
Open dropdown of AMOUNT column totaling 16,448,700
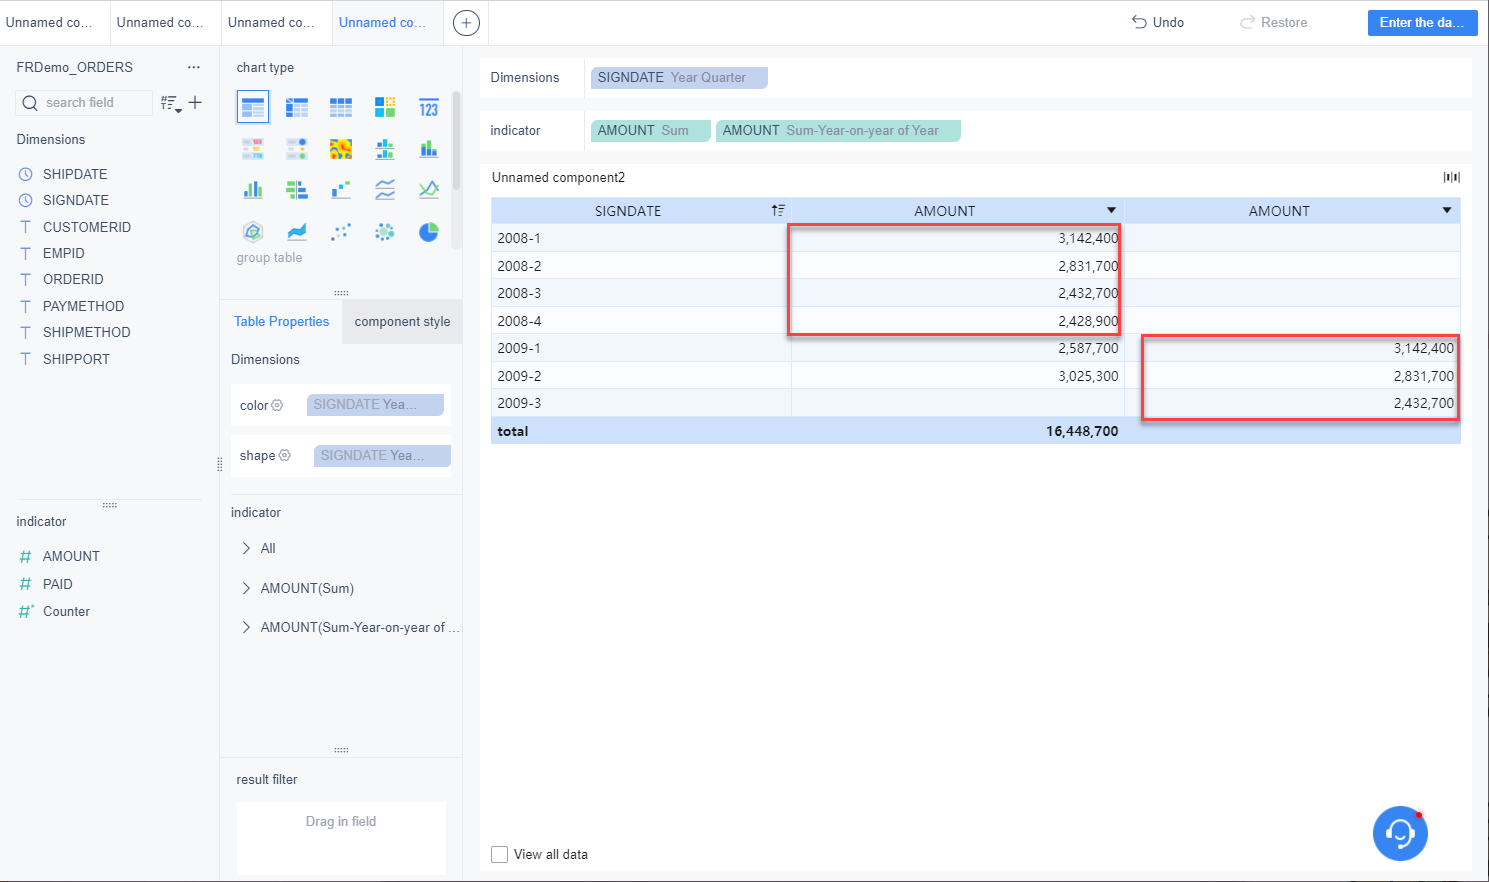point(1111,211)
